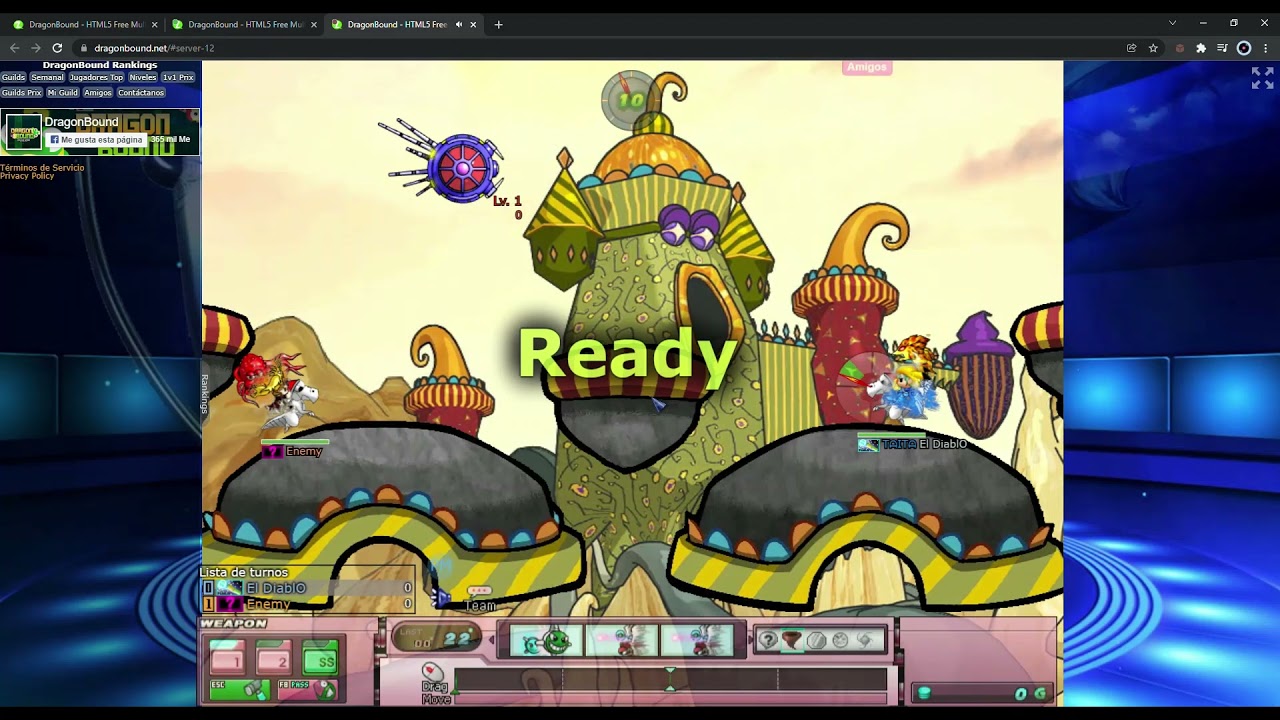This screenshot has height=720, width=1280.
Task: Click Facebook Me gusta esta página button
Action: pos(97,140)
